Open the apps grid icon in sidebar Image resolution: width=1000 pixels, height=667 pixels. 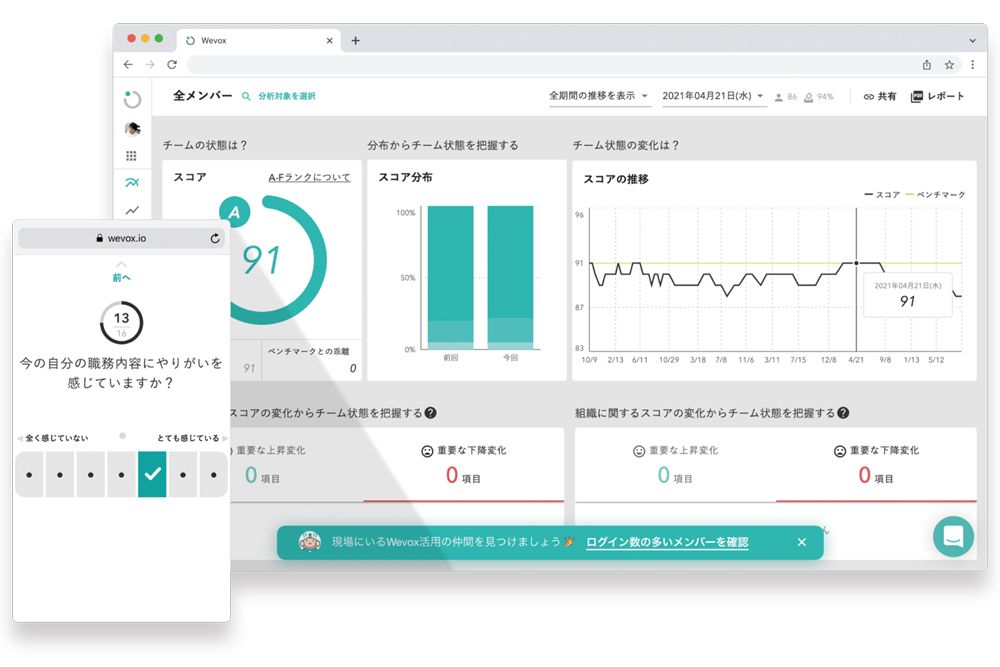click(132, 156)
